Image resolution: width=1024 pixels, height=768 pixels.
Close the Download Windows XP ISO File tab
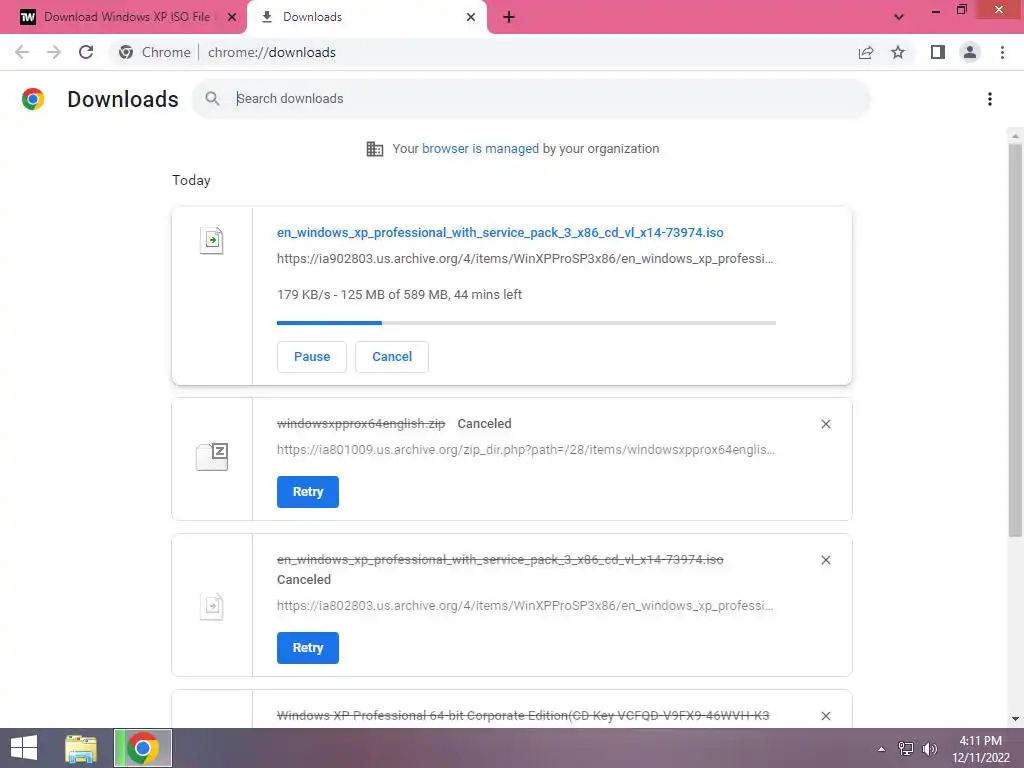232,17
